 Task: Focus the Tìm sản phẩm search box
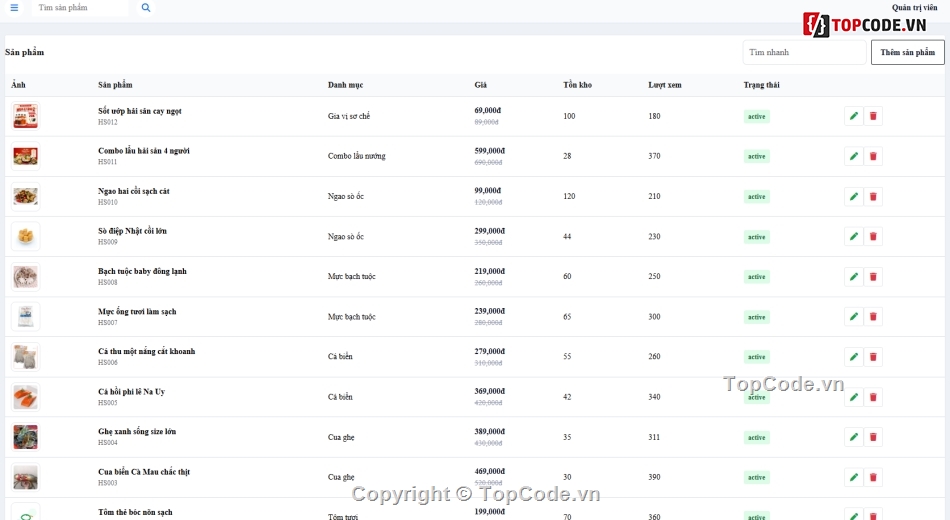[x=81, y=8]
